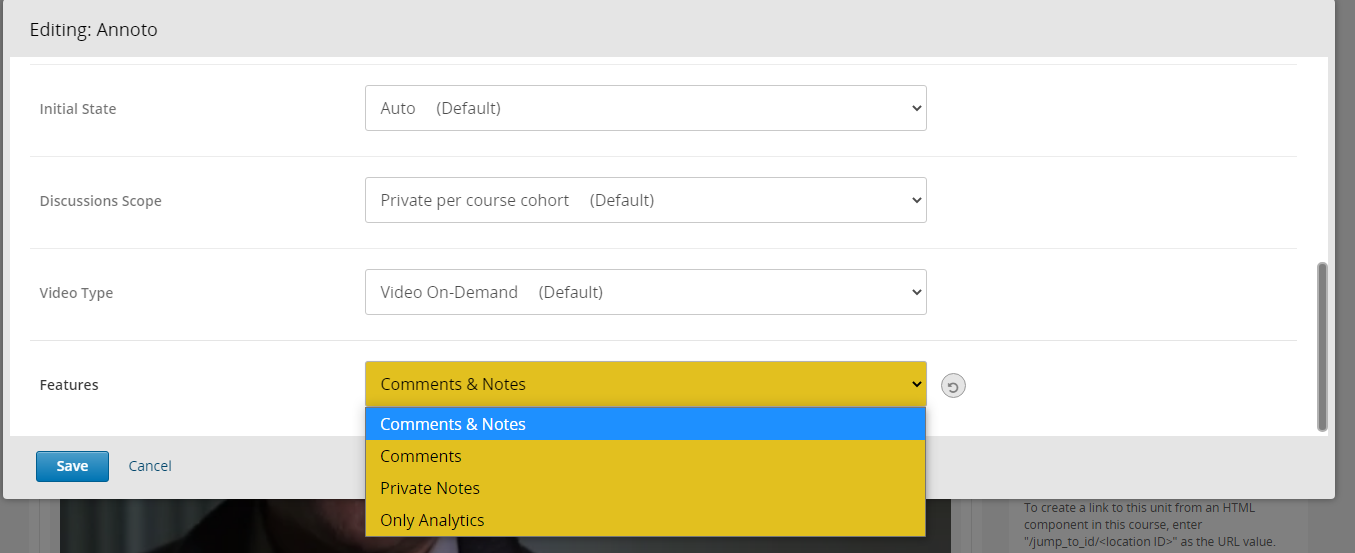Click the vertical scrollbar in the settings panel
Image resolution: width=1355 pixels, height=553 pixels.
pyautogui.click(x=1323, y=347)
